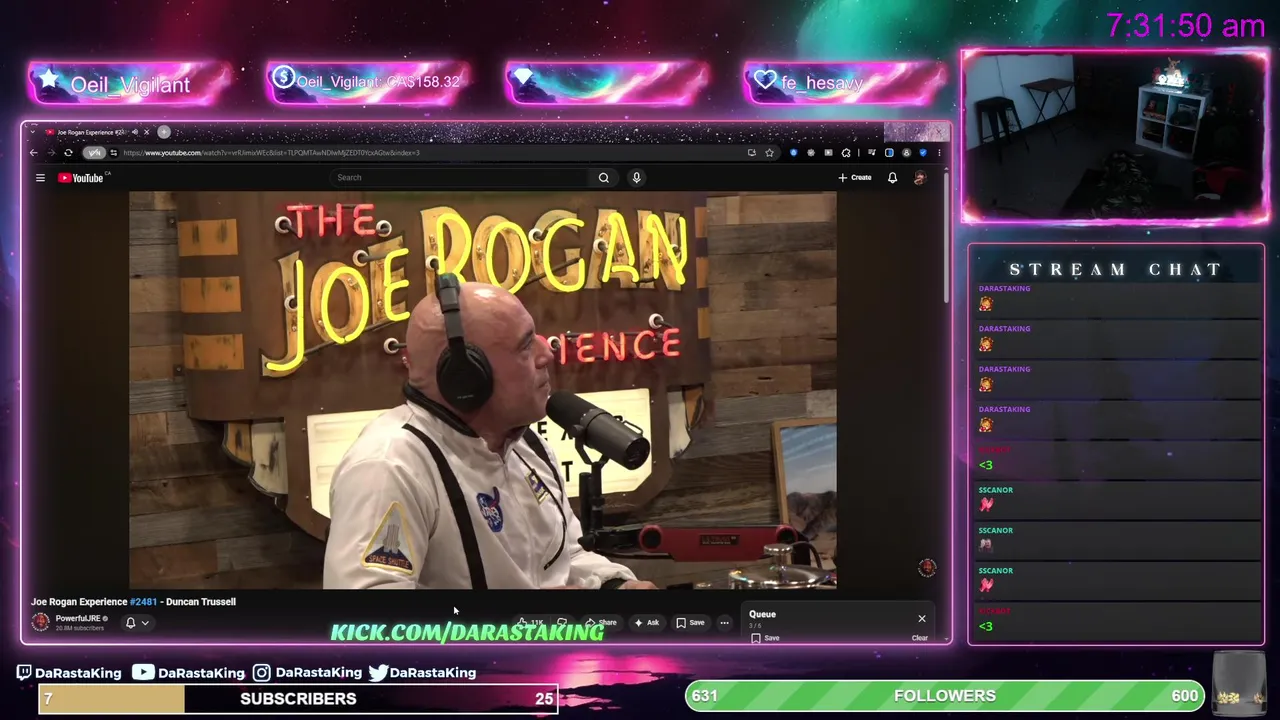Click the PowerfulJRE channel avatar
Screen dimensions: 1280x720
41,622
